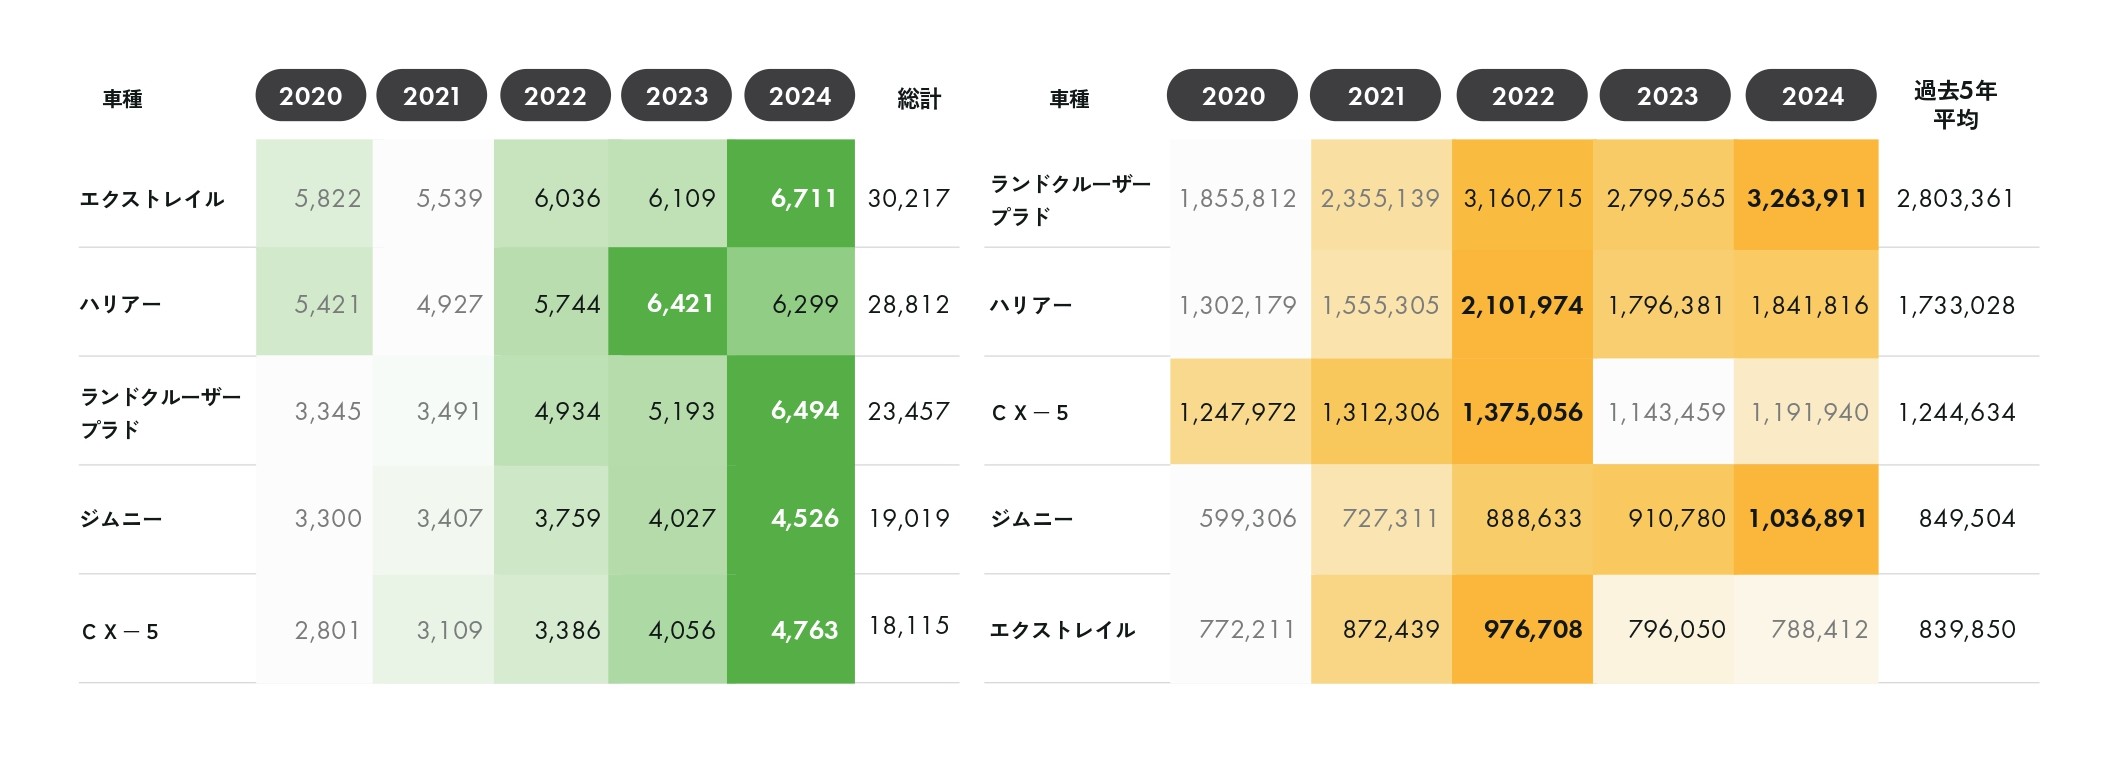
Task: Select the 976,708 orange cell
Action: pos(1522,629)
